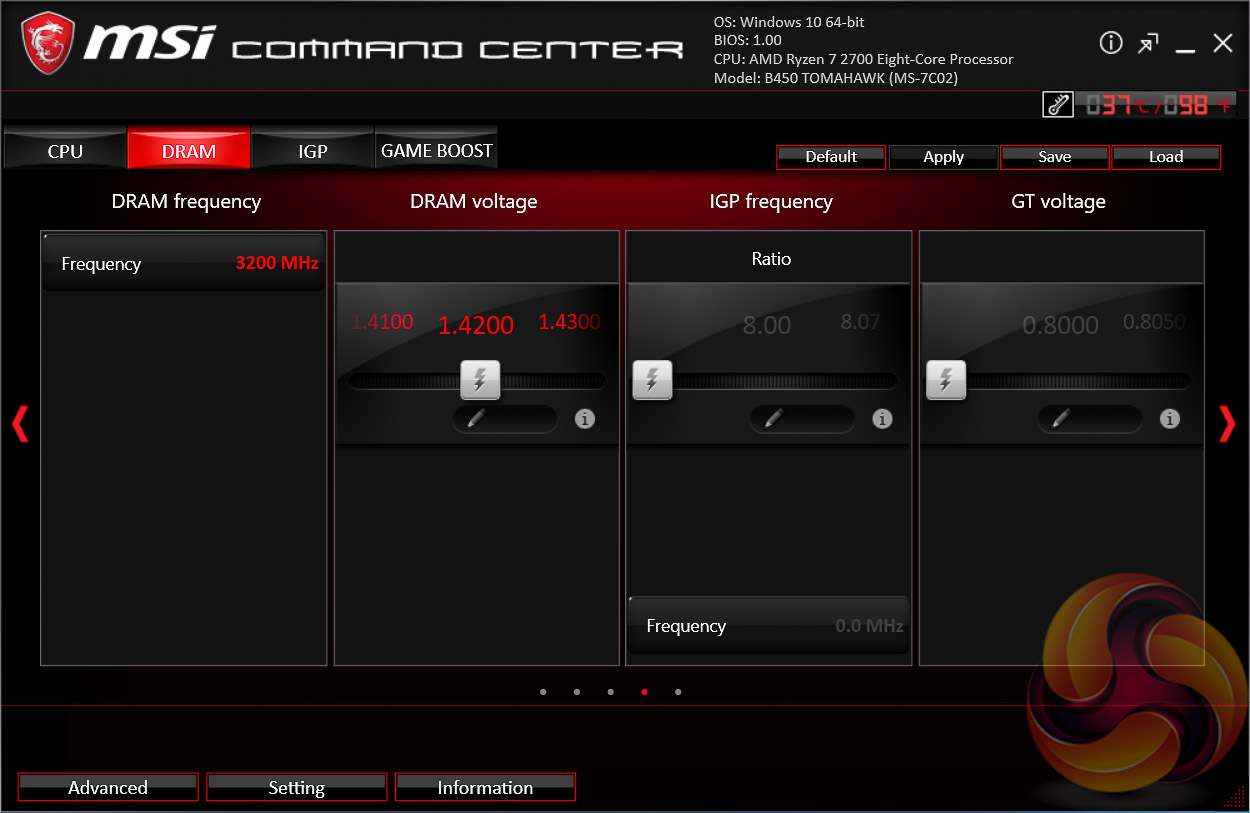
Task: Switch to GAME BOOST tab
Action: tap(436, 149)
